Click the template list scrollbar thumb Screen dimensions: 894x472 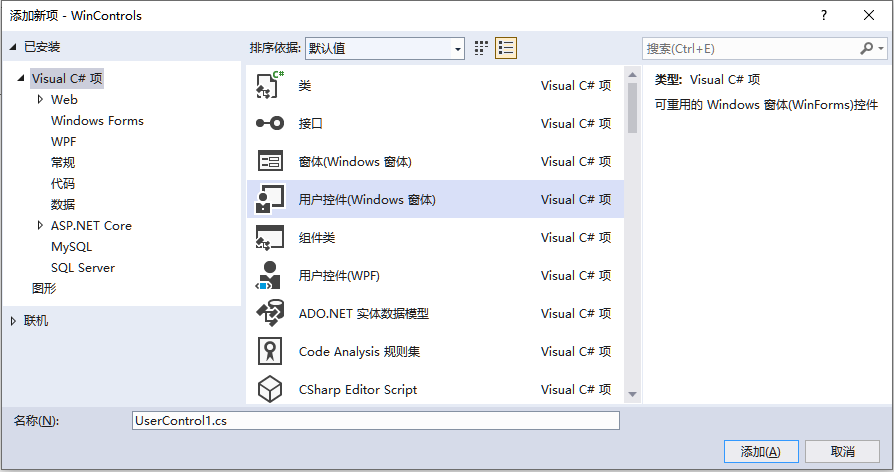[x=632, y=108]
